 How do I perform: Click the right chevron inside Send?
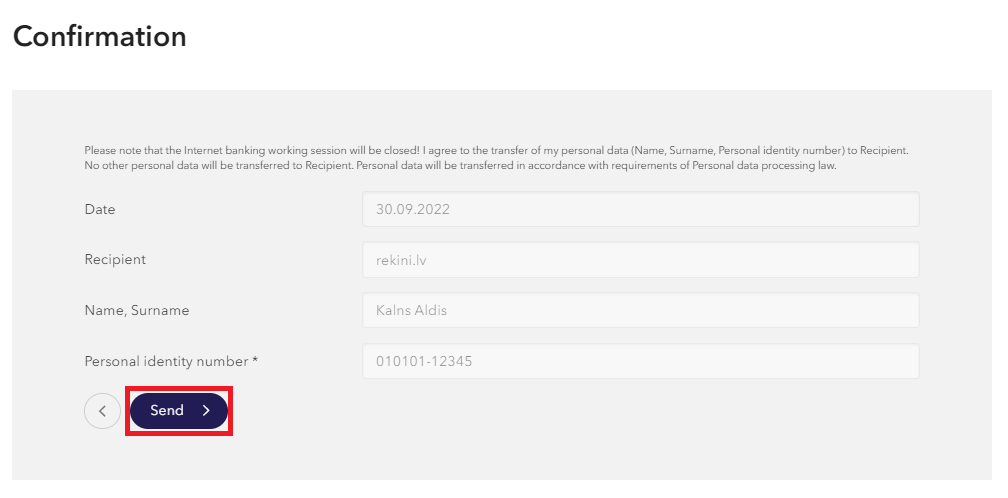pos(206,411)
